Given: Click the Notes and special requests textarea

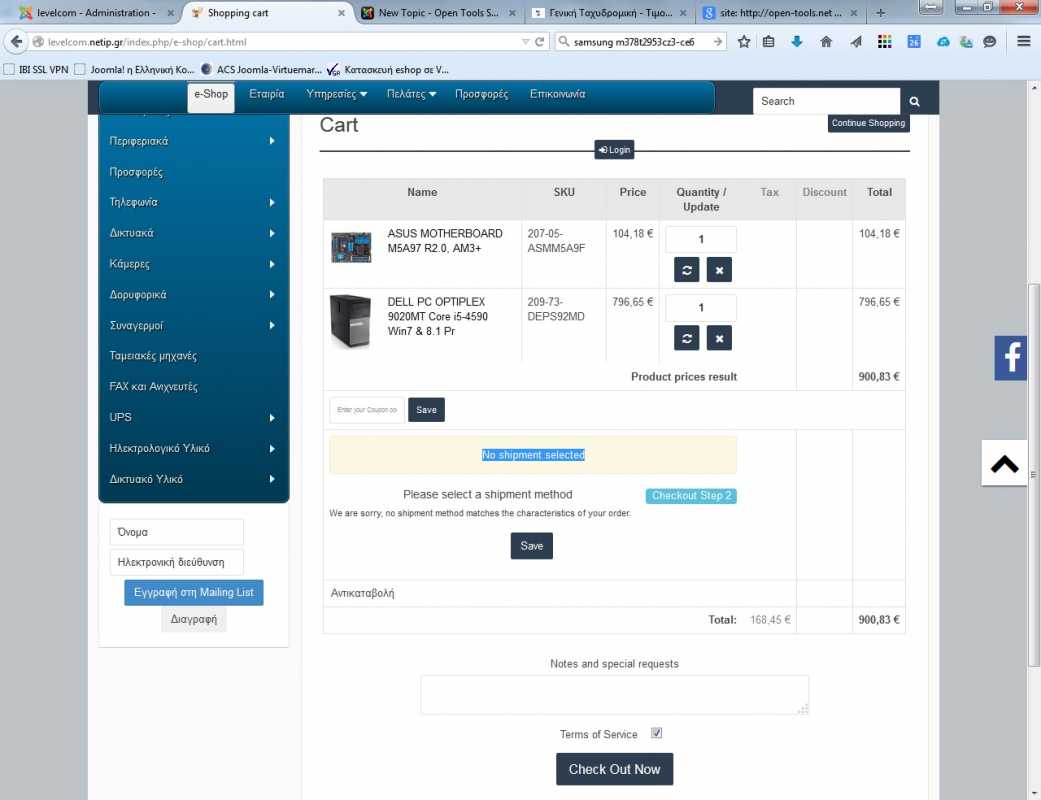Looking at the screenshot, I should [x=614, y=694].
